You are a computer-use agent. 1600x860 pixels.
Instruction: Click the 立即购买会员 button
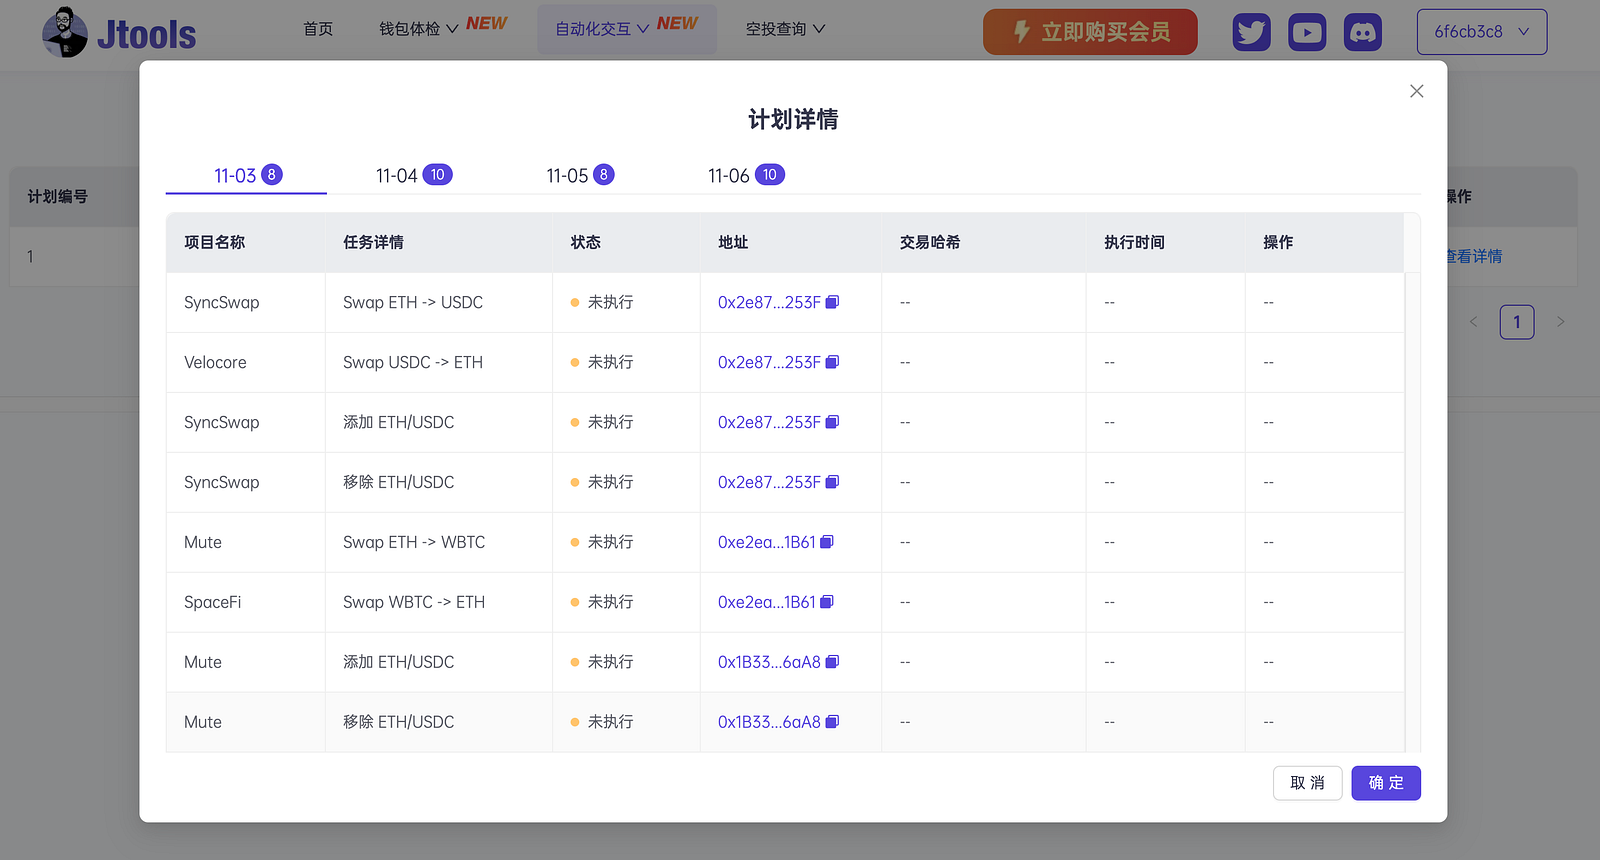pos(1090,32)
